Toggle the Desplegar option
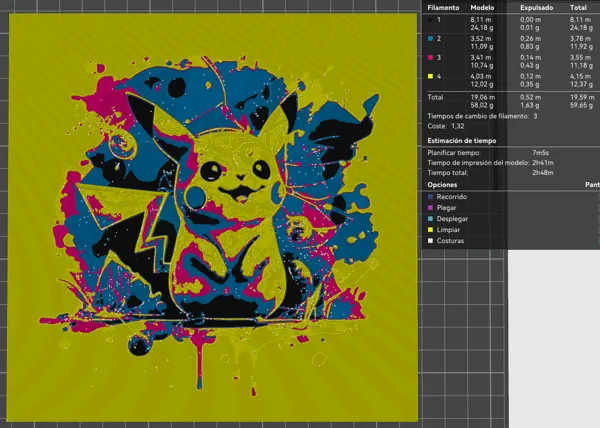The height and width of the screenshot is (428, 600). tap(448, 219)
